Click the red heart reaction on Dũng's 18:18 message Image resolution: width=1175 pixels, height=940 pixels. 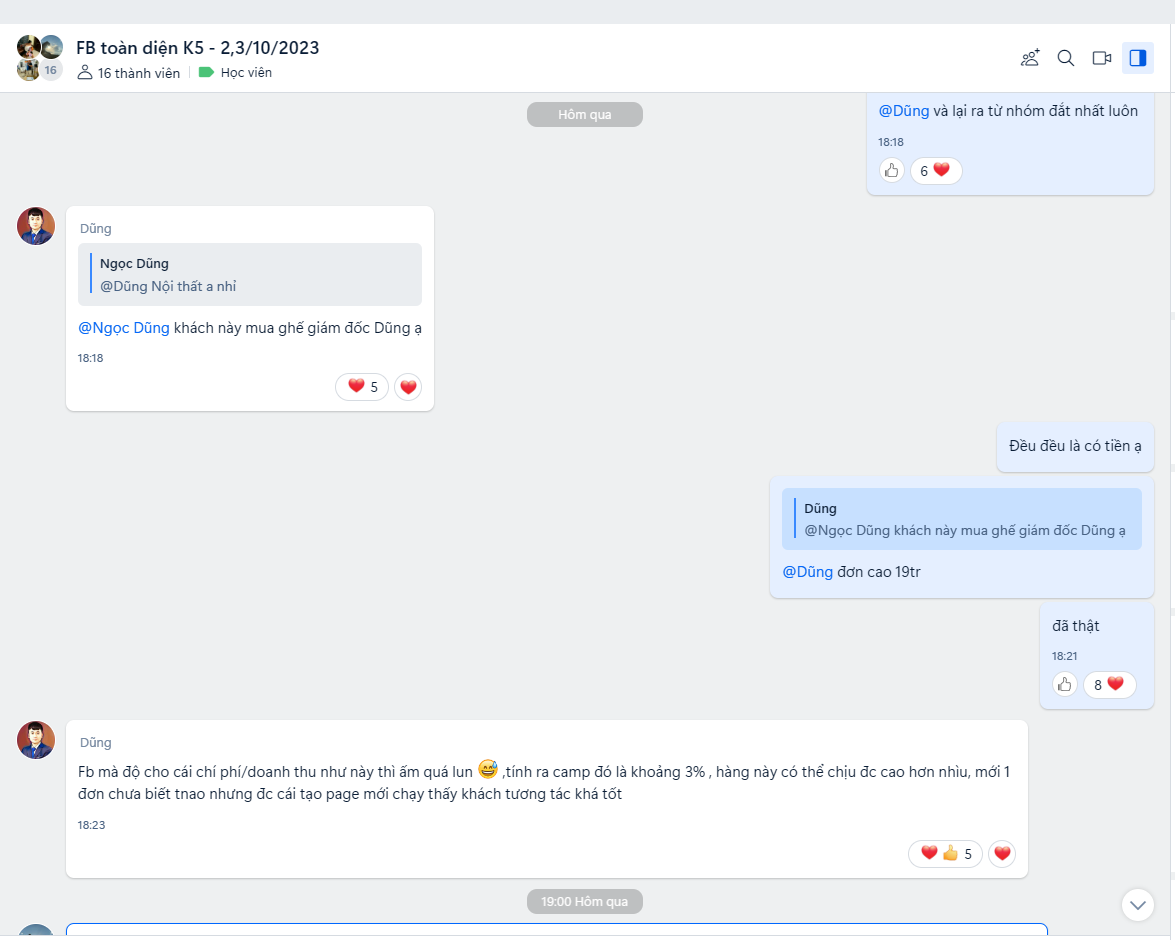[x=407, y=387]
